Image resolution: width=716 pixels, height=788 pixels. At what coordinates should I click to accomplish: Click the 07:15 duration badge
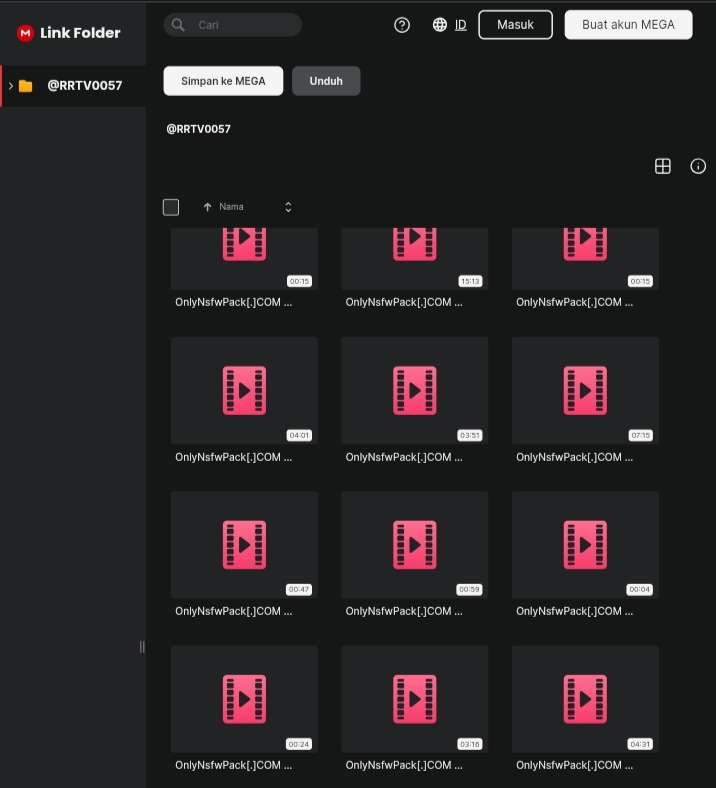click(641, 435)
